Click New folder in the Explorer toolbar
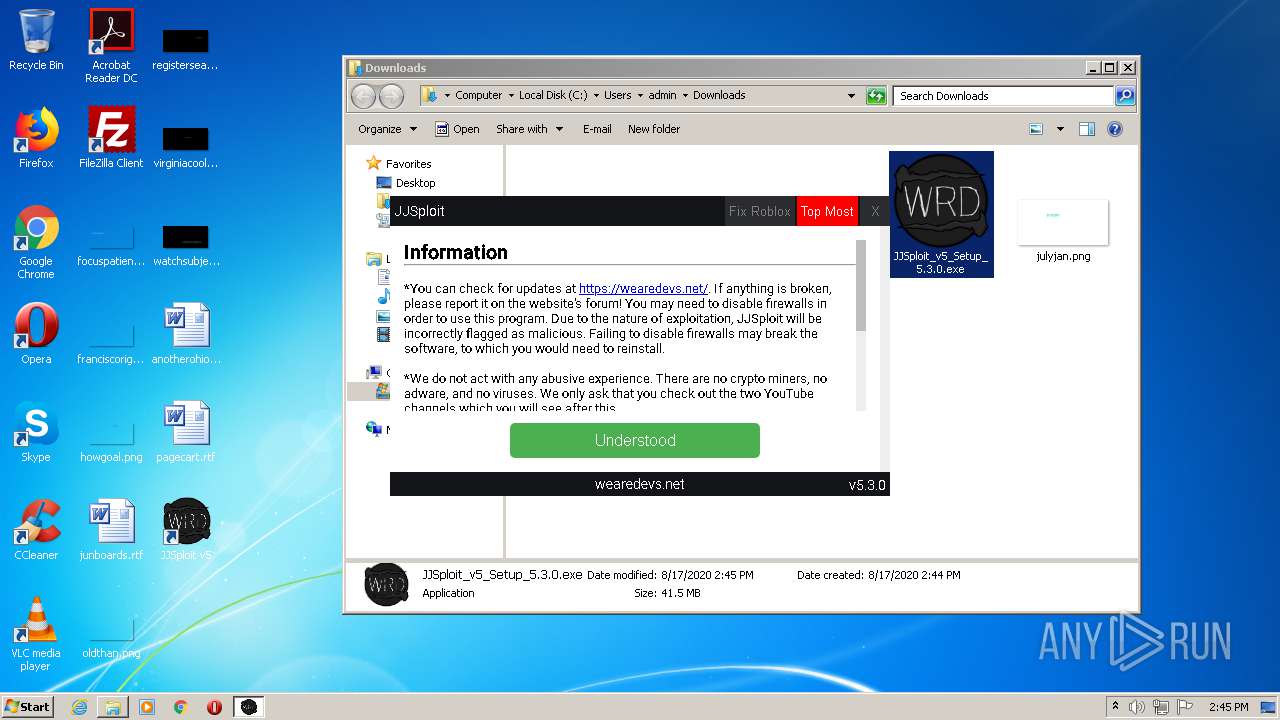The width and height of the screenshot is (1280, 720). tap(654, 129)
